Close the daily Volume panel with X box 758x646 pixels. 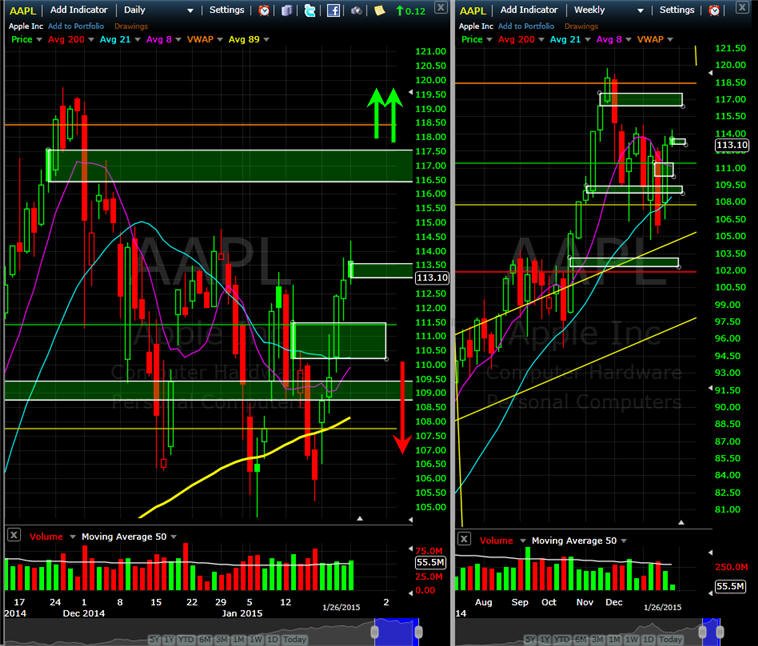[14, 535]
